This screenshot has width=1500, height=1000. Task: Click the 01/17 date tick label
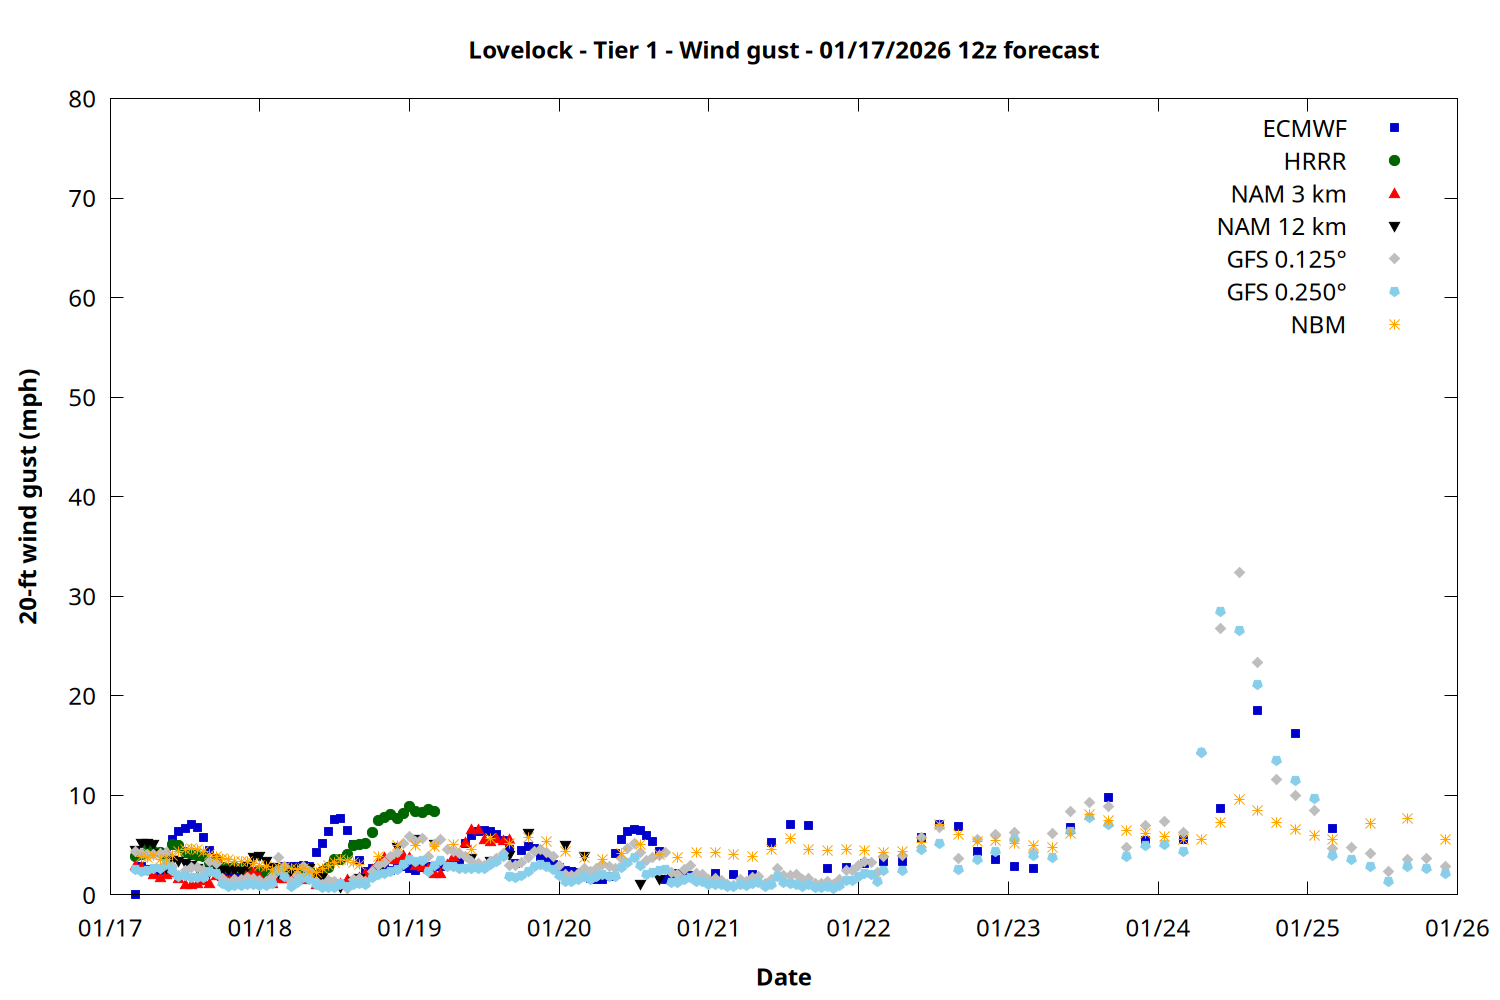pyautogui.click(x=110, y=929)
